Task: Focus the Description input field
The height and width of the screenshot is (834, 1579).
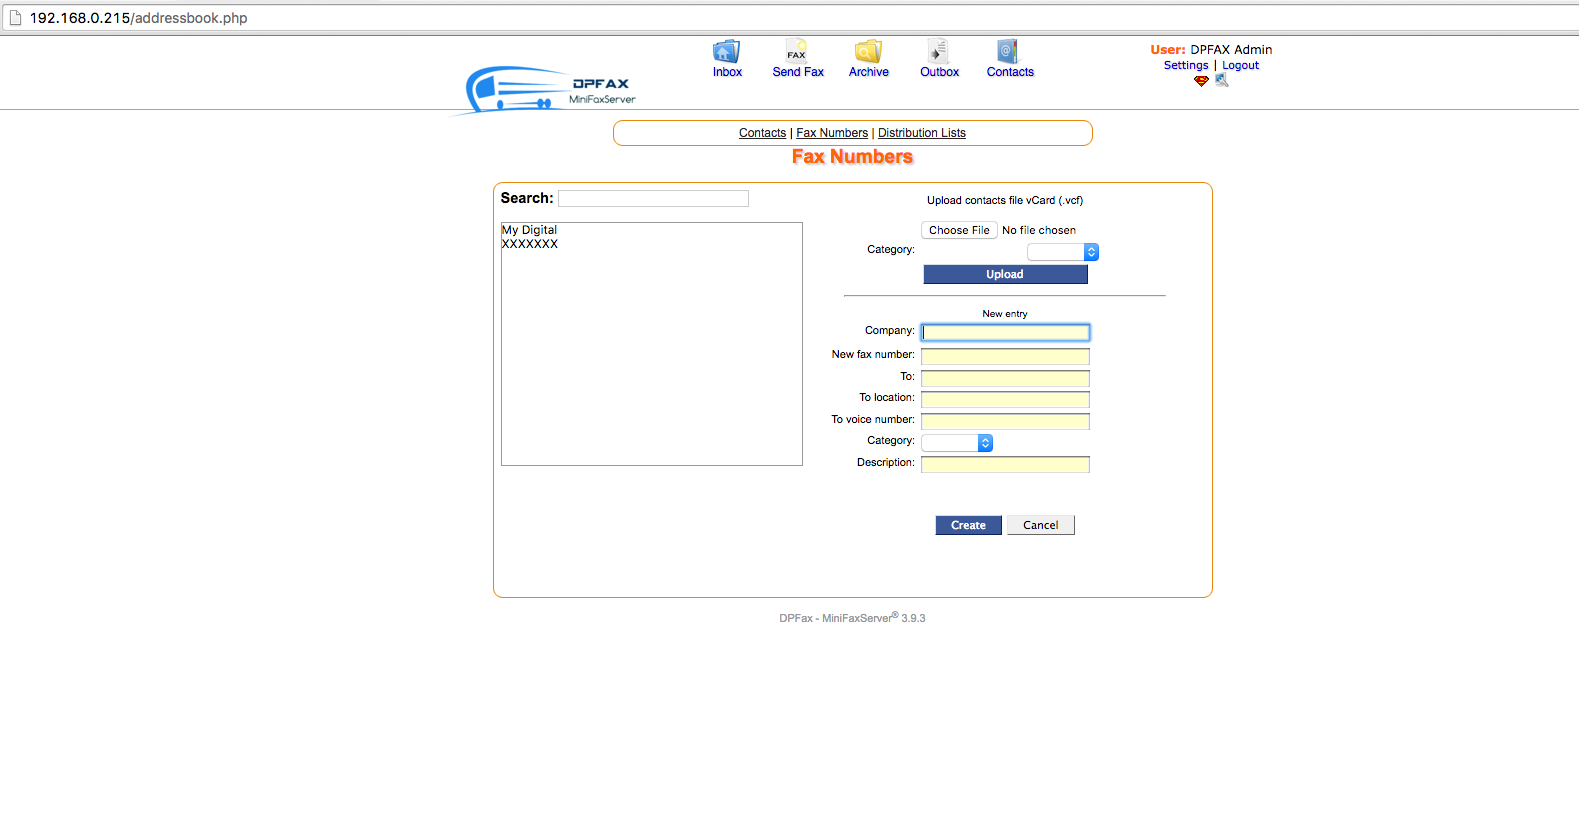Action: (1005, 464)
